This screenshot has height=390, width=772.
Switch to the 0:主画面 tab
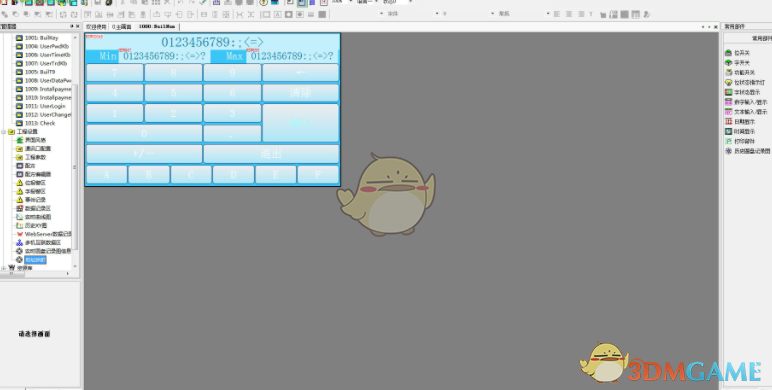(x=121, y=27)
